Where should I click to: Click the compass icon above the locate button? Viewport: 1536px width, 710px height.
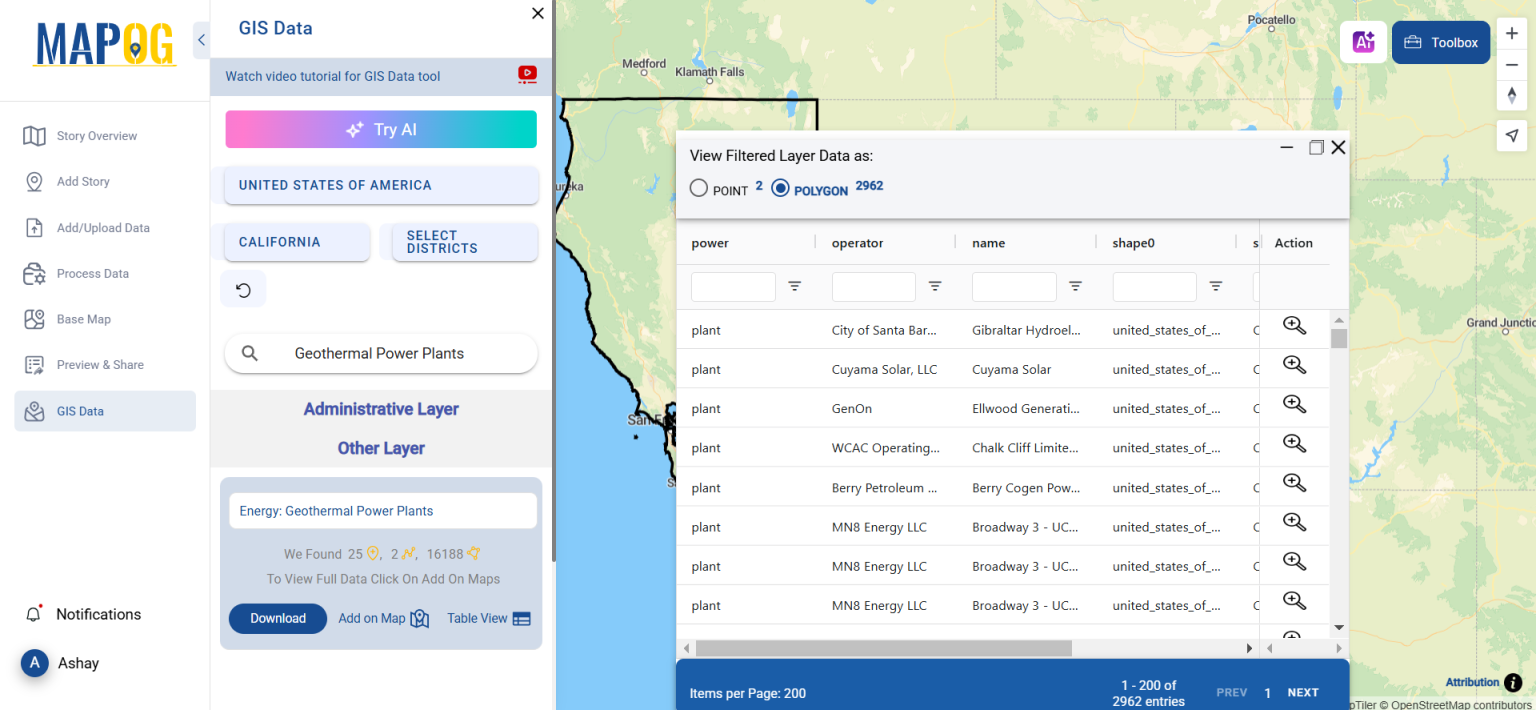pyautogui.click(x=1512, y=95)
